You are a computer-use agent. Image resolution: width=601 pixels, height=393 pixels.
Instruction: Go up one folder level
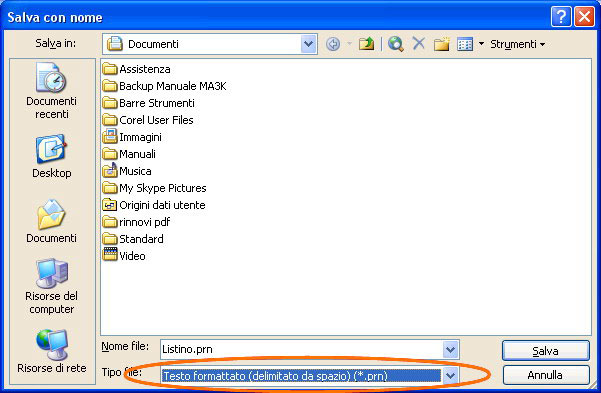[366, 44]
